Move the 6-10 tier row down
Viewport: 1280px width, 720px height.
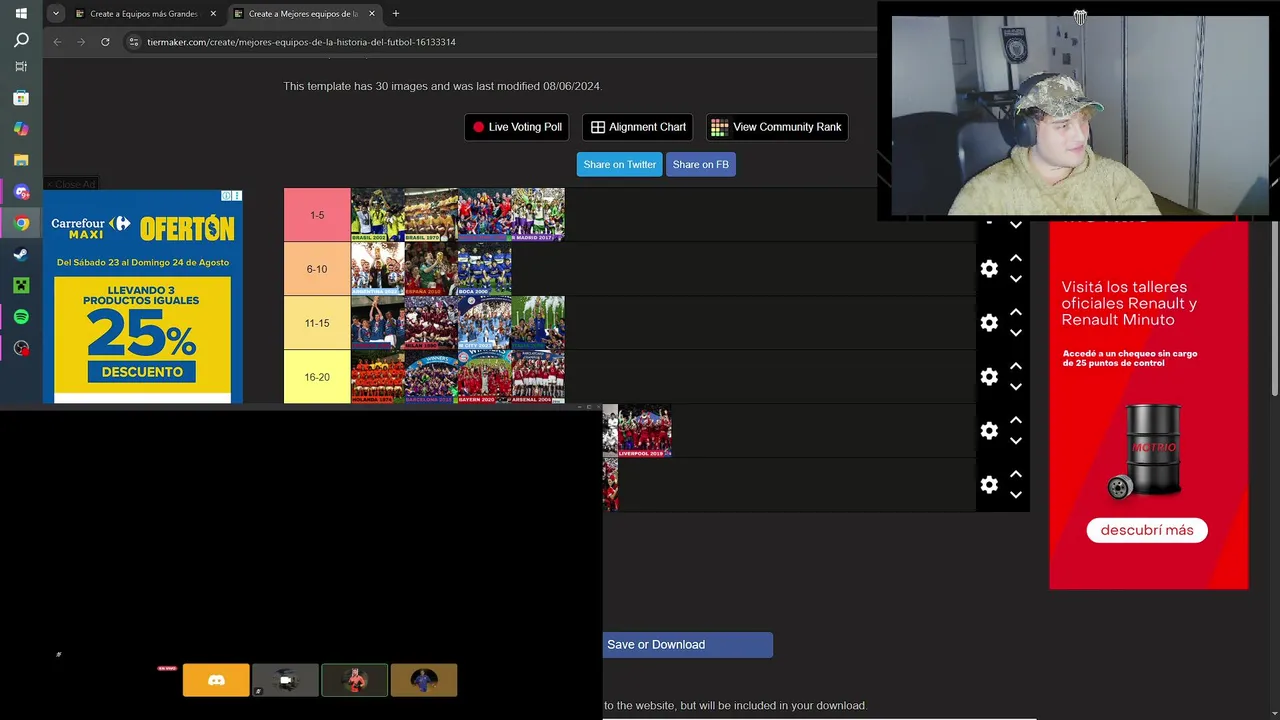tap(1016, 279)
